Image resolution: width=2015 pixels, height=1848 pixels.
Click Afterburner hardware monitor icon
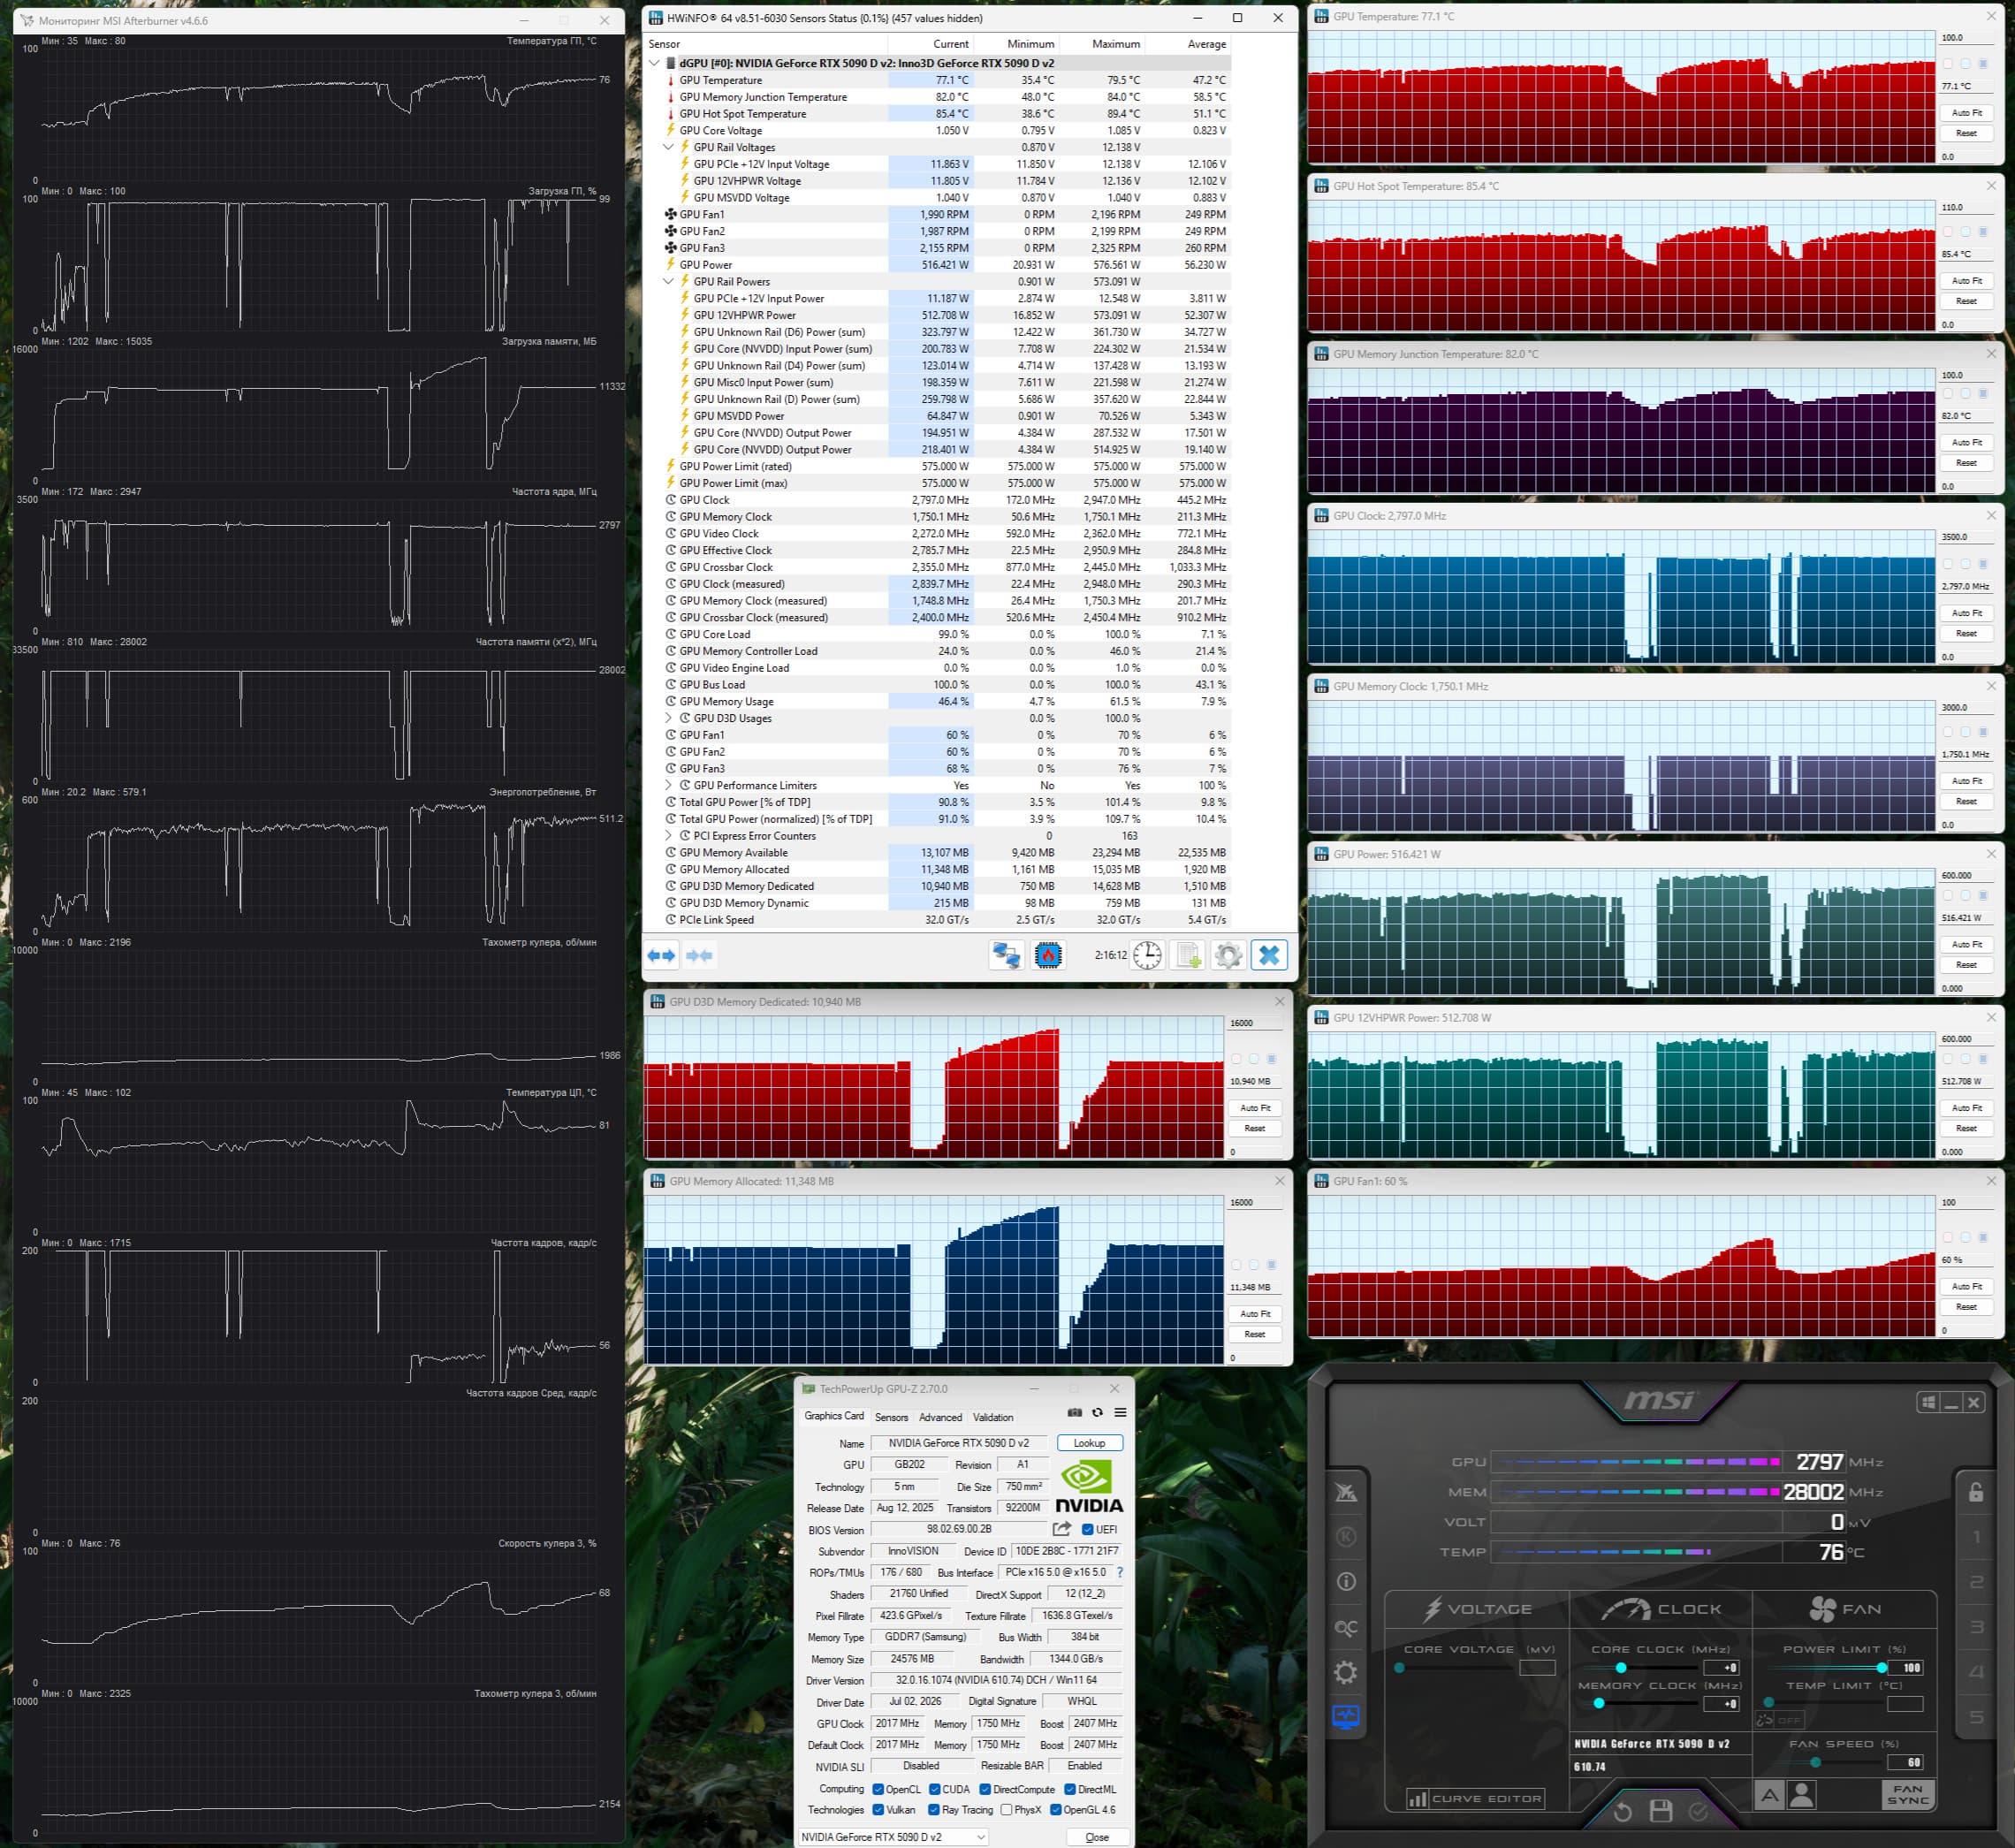[1346, 1717]
